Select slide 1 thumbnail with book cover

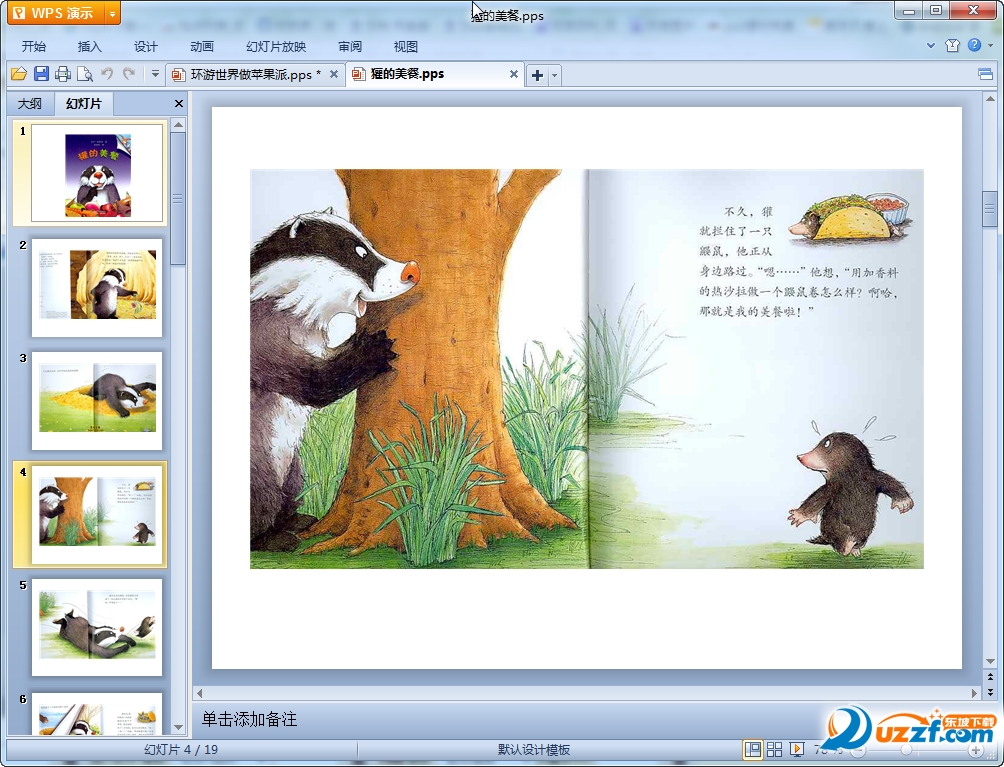(x=97, y=173)
